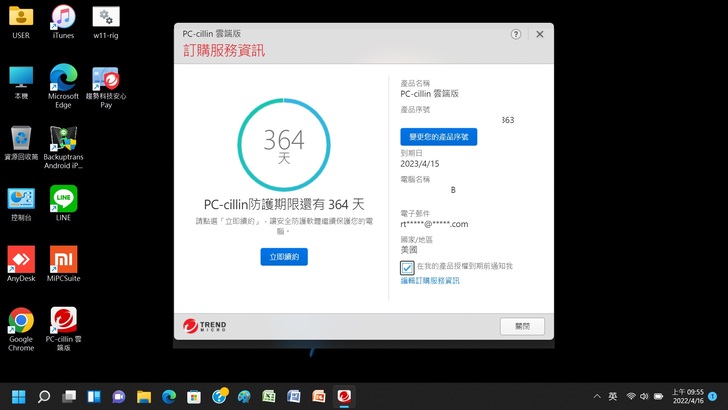Close the PC-cillin subscription dialog

(x=540, y=34)
